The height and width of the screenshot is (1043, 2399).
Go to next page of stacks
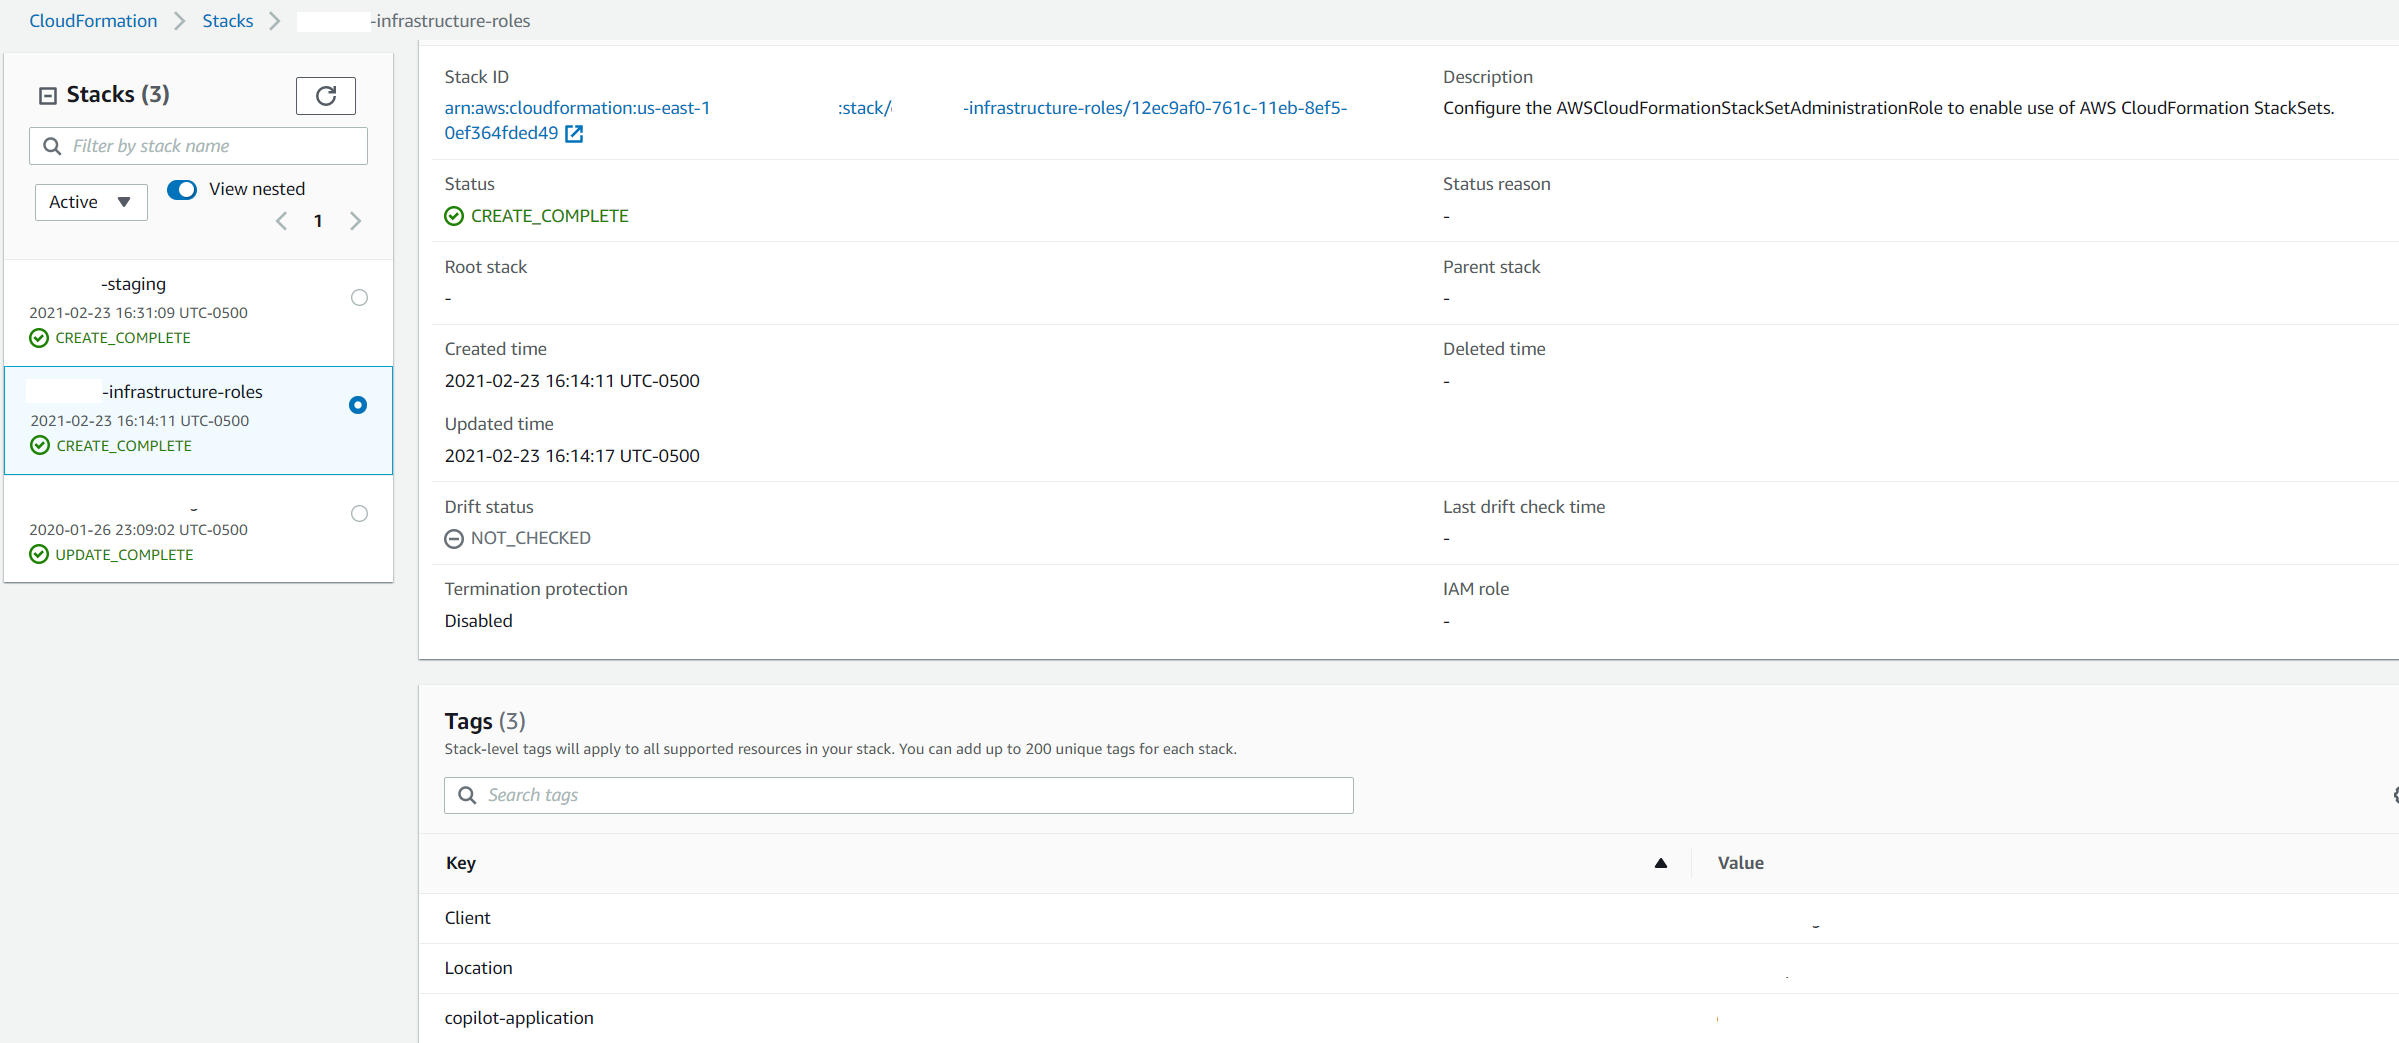355,221
